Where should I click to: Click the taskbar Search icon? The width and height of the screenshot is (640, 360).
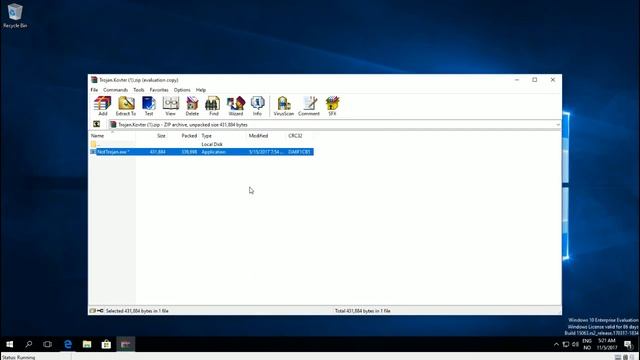[x=29, y=344]
